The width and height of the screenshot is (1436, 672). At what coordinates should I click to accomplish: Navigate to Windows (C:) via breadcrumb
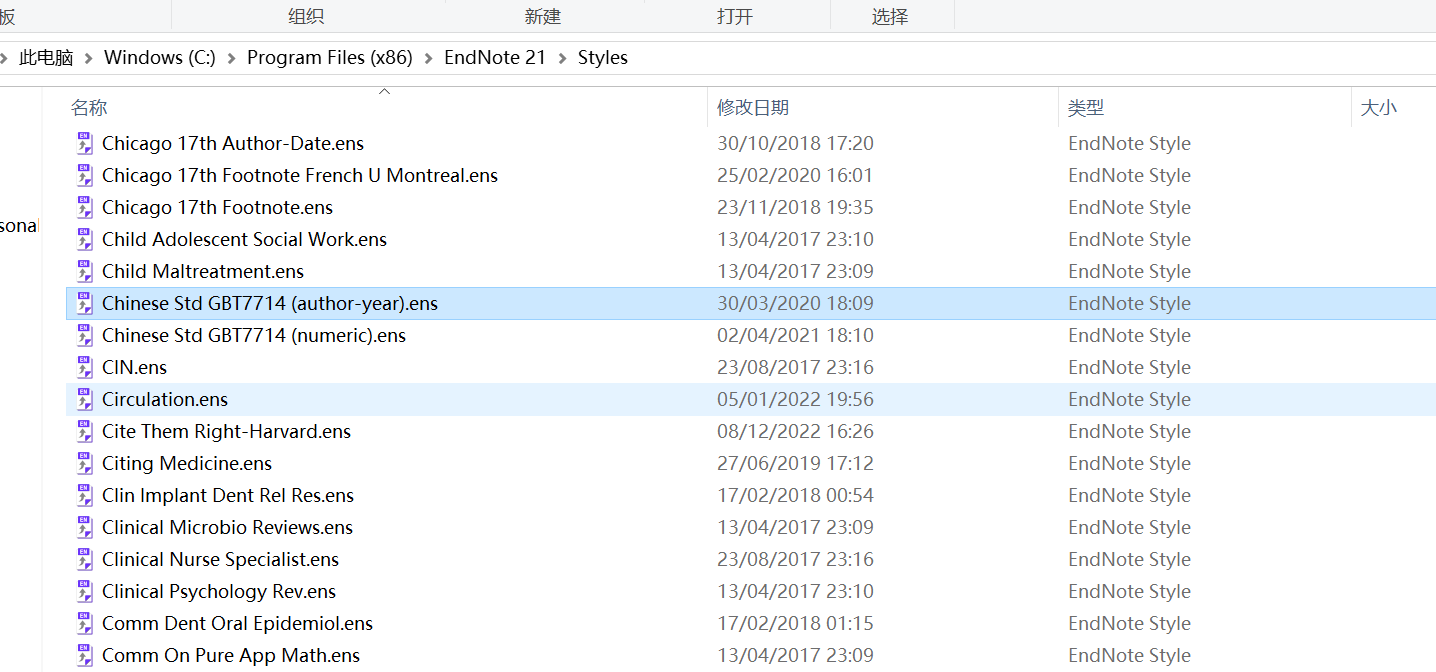tap(159, 57)
